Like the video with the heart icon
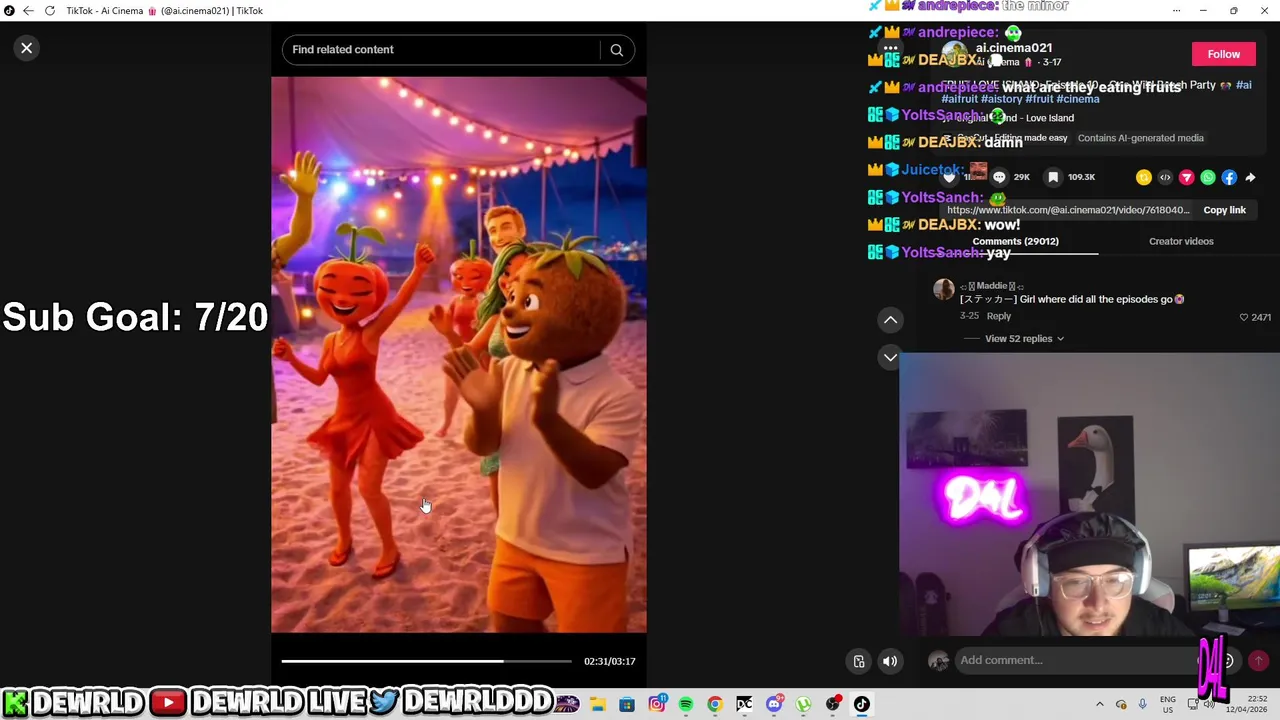 [x=949, y=177]
